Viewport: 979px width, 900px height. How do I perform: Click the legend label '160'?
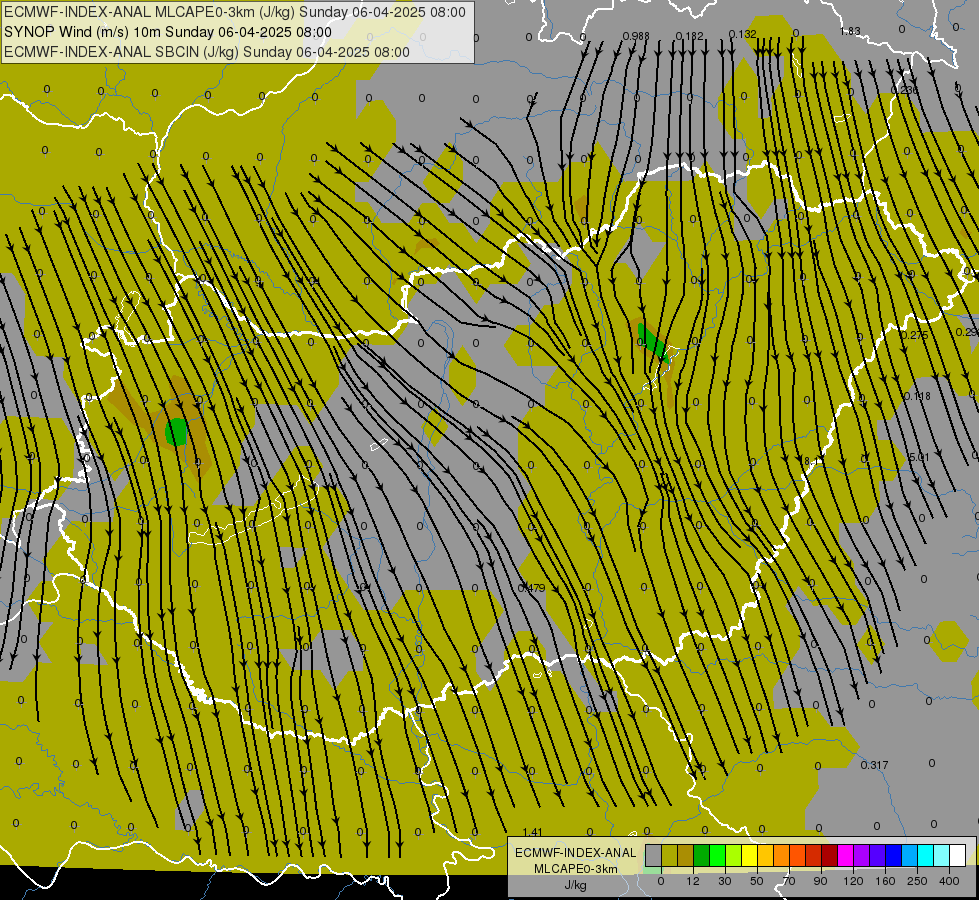(885, 881)
